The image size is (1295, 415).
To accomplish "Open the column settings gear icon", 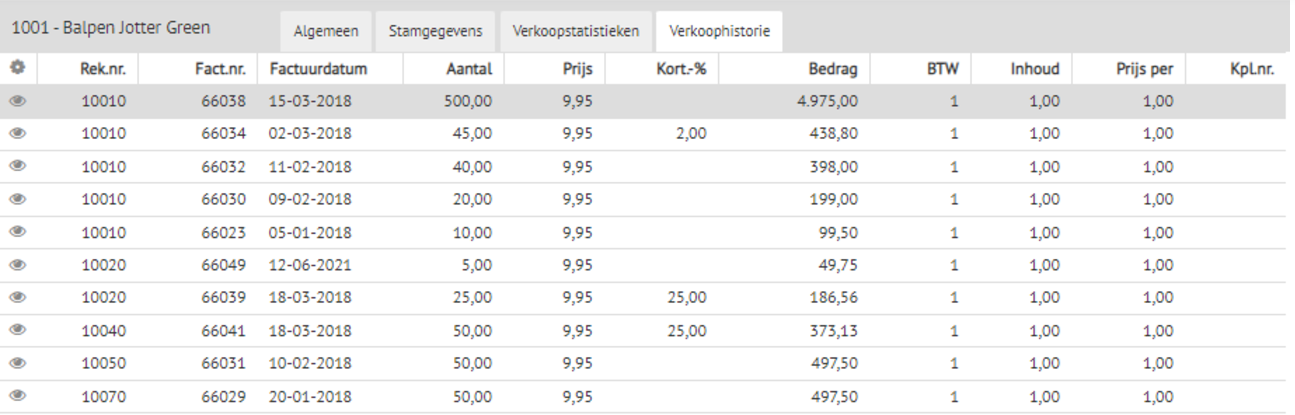I will (x=17, y=70).
